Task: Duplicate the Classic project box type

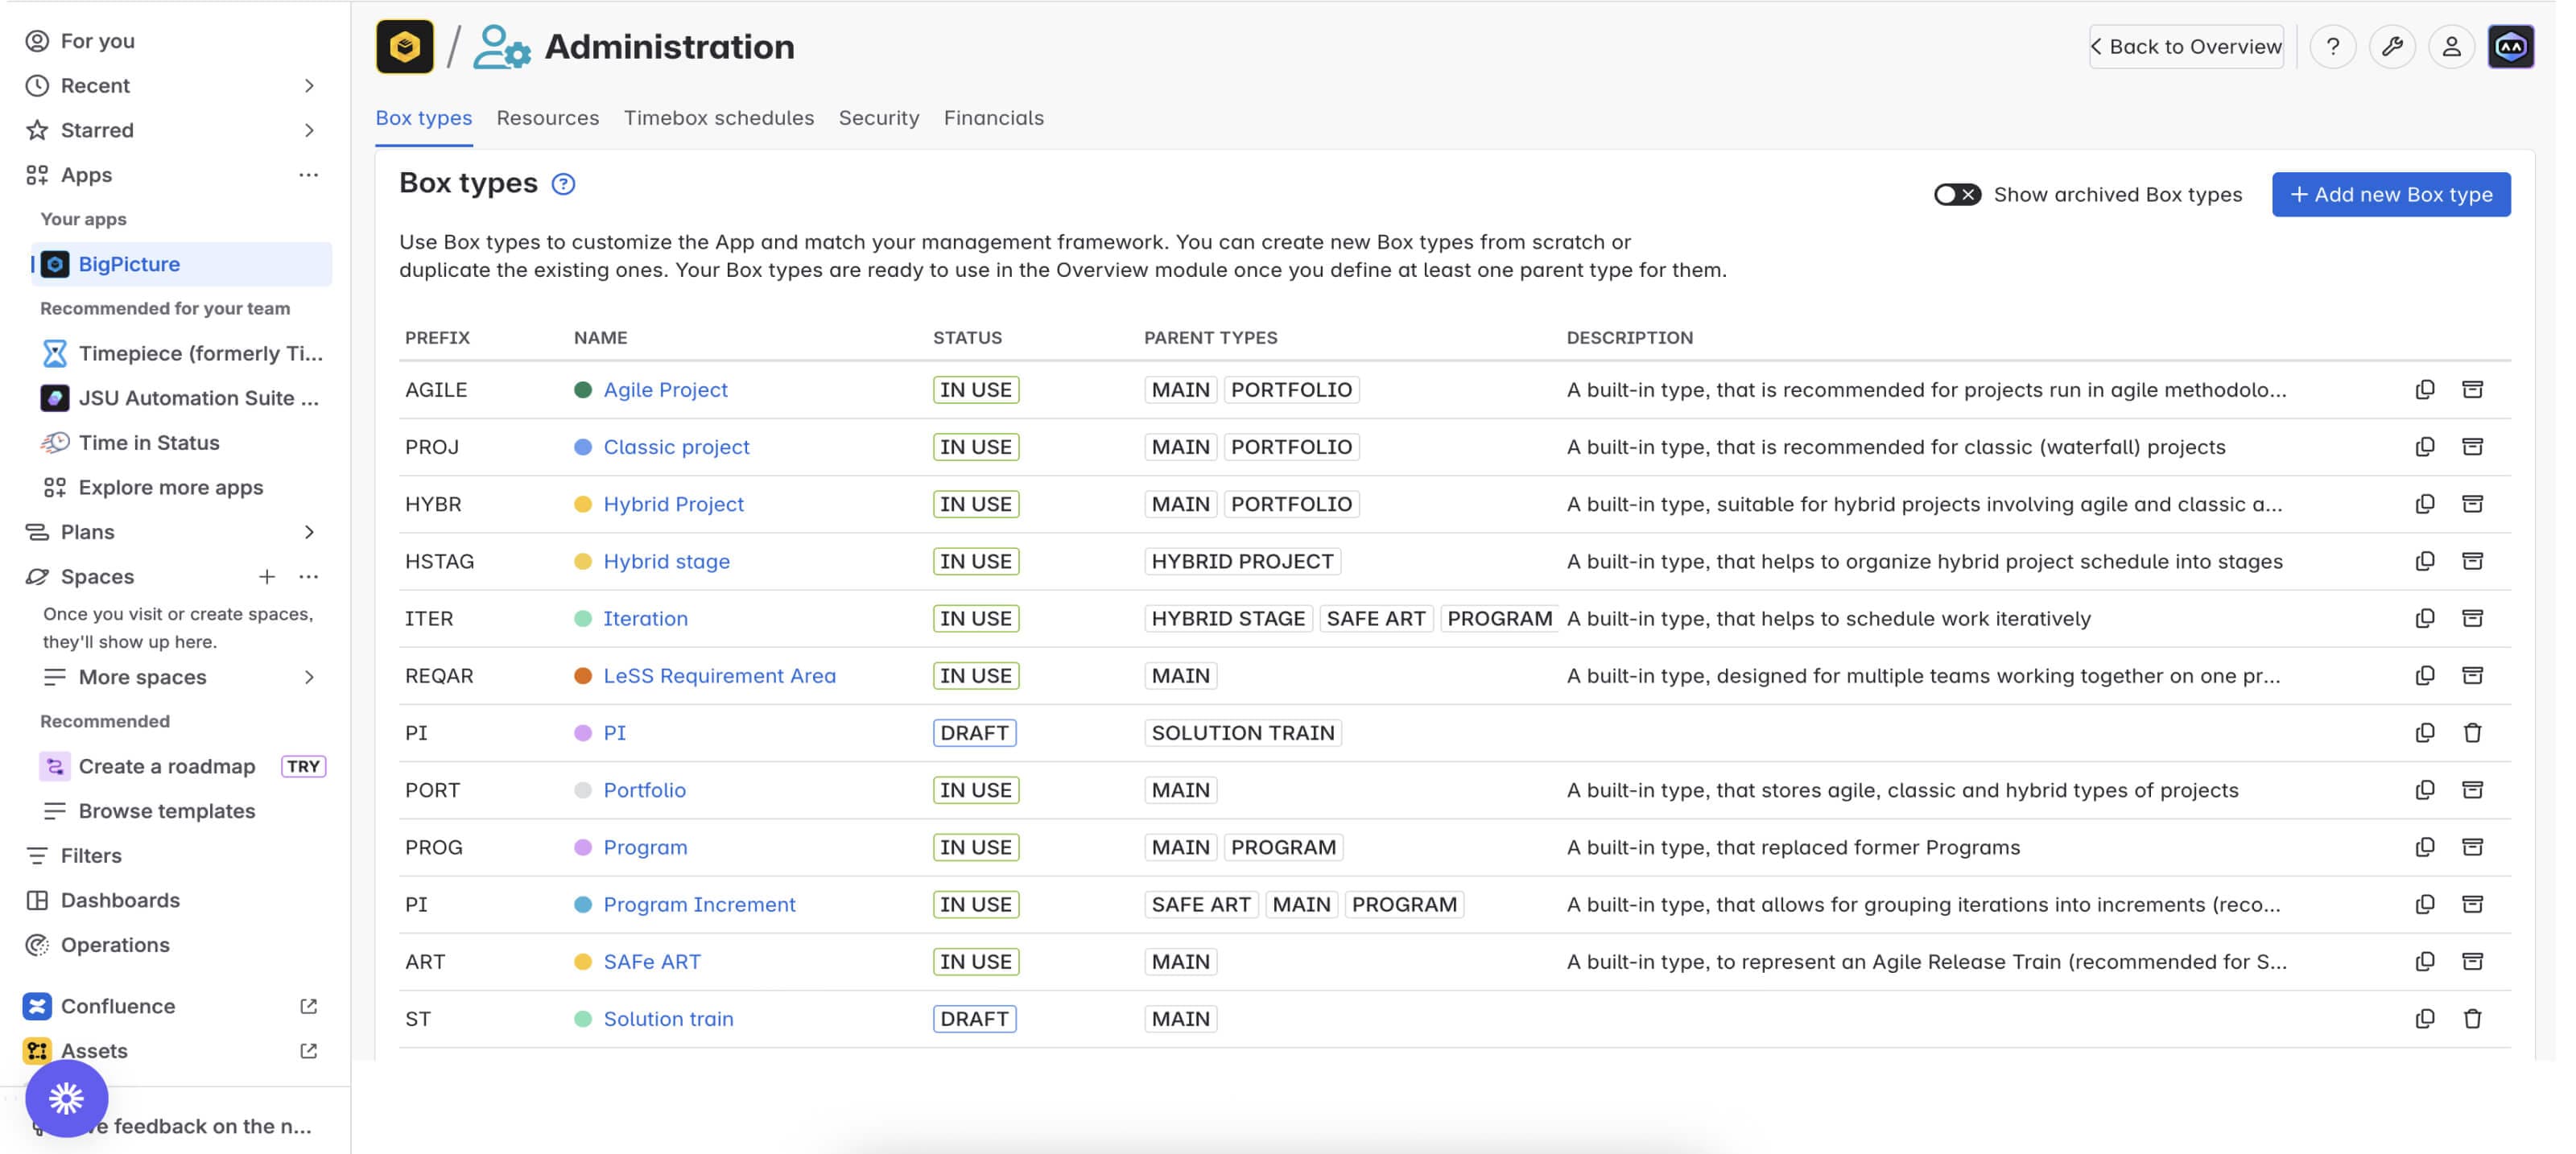Action: (x=2425, y=447)
